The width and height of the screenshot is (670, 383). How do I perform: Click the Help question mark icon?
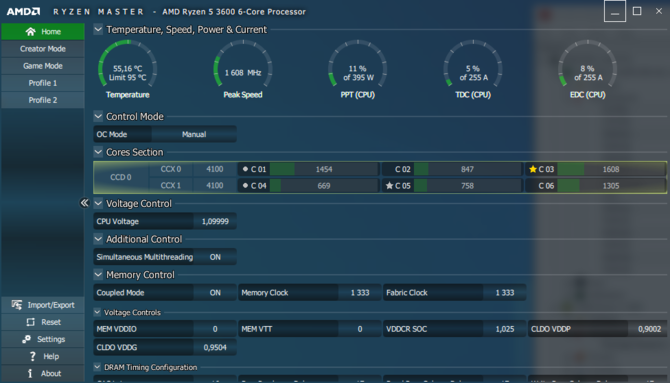point(32,356)
